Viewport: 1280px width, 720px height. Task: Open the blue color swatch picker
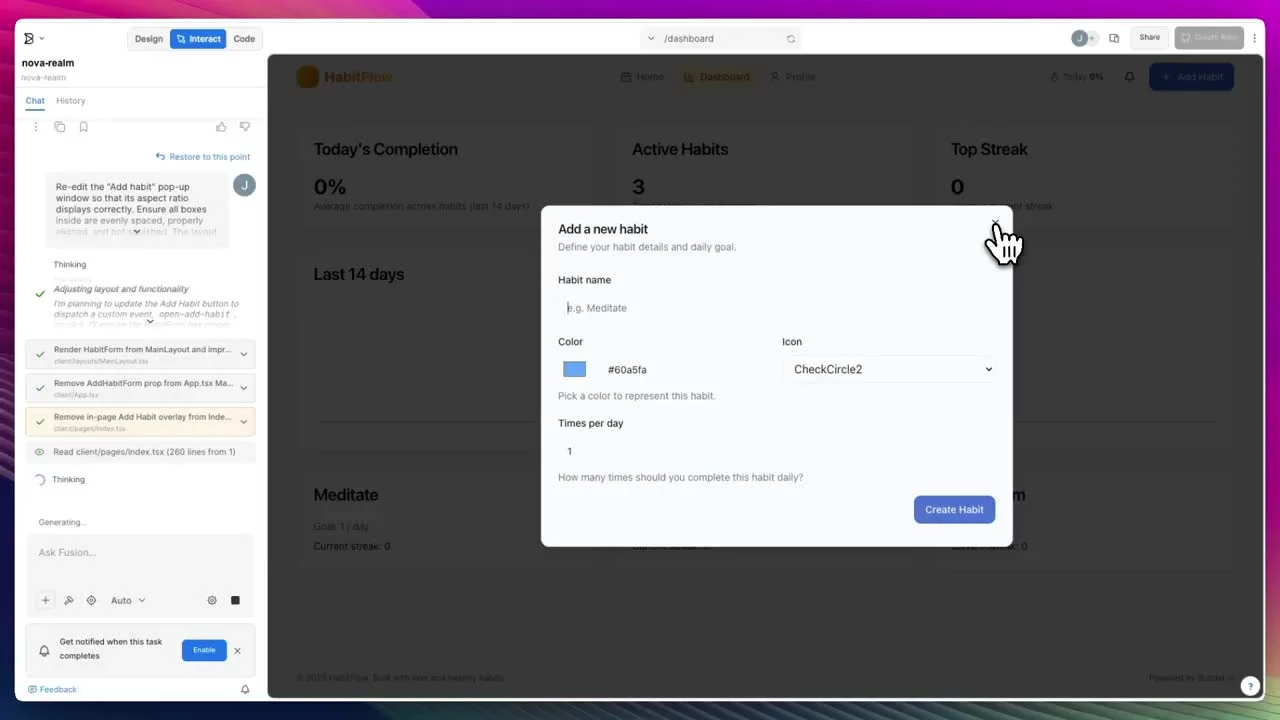click(575, 369)
